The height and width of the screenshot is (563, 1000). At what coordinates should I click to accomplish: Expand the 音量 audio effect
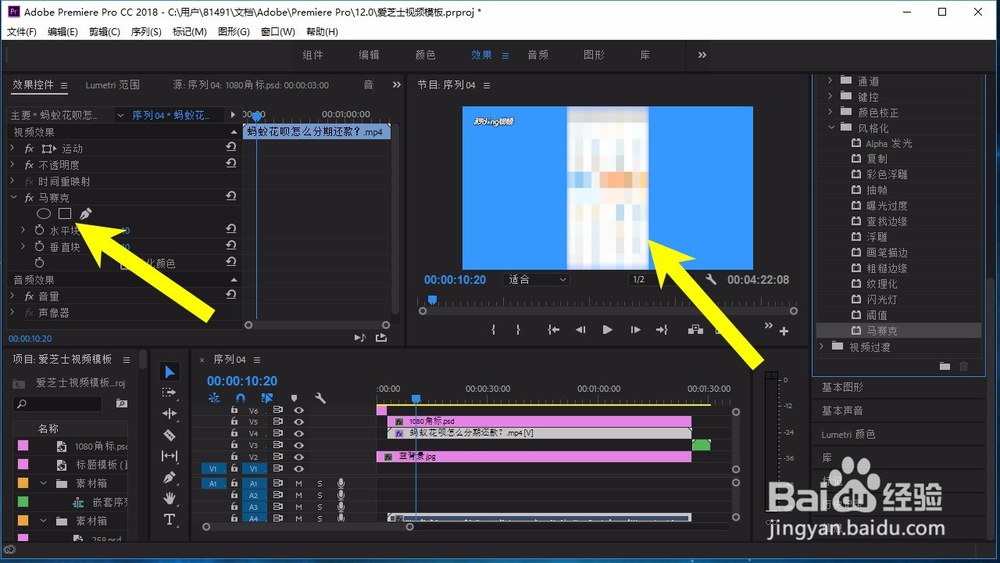pos(13,296)
